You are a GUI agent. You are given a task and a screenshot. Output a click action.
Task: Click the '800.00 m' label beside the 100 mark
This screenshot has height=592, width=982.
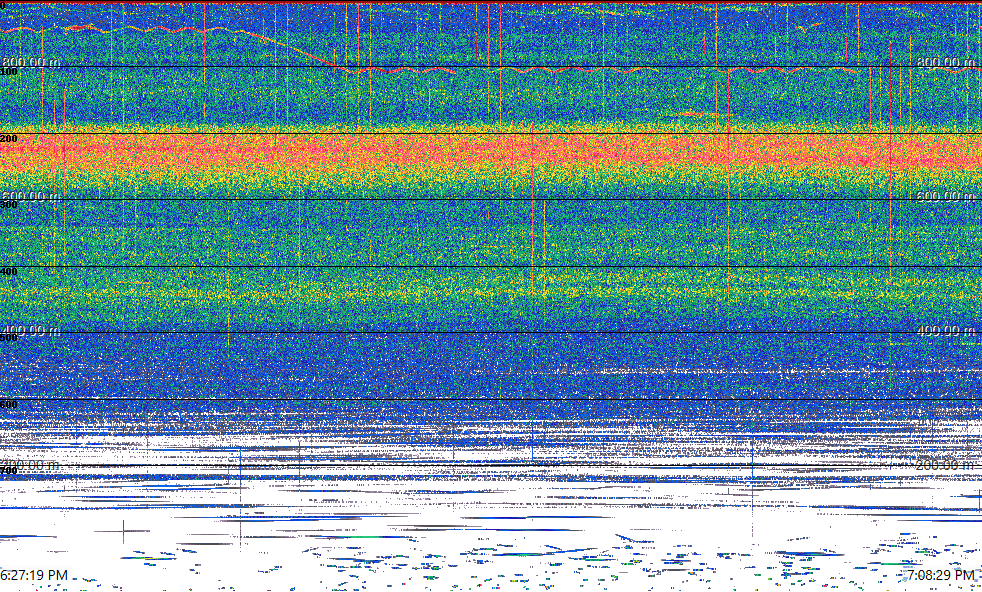click(x=31, y=62)
